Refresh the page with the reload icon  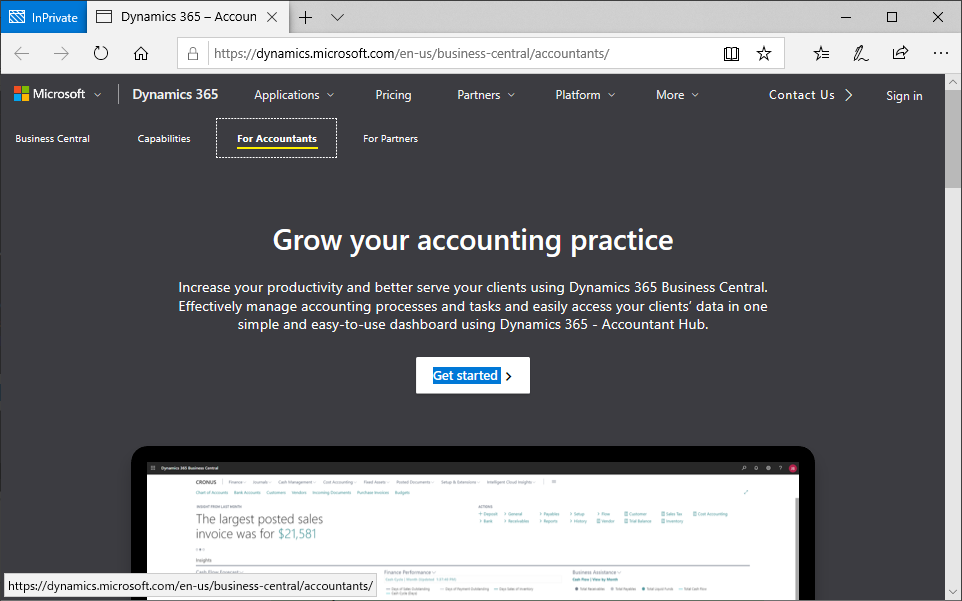pos(101,54)
